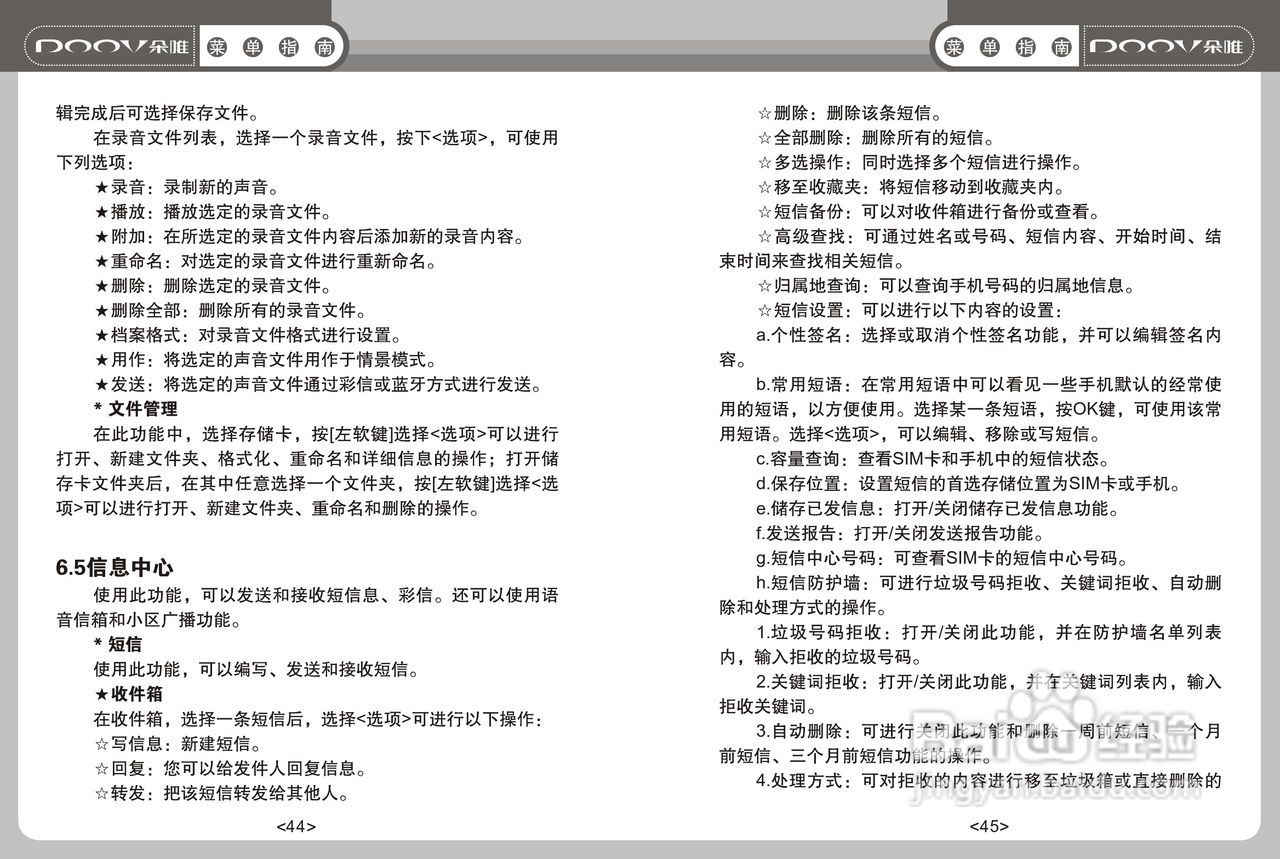
Task: Click the DOOV logo at top right
Action: (1166, 47)
